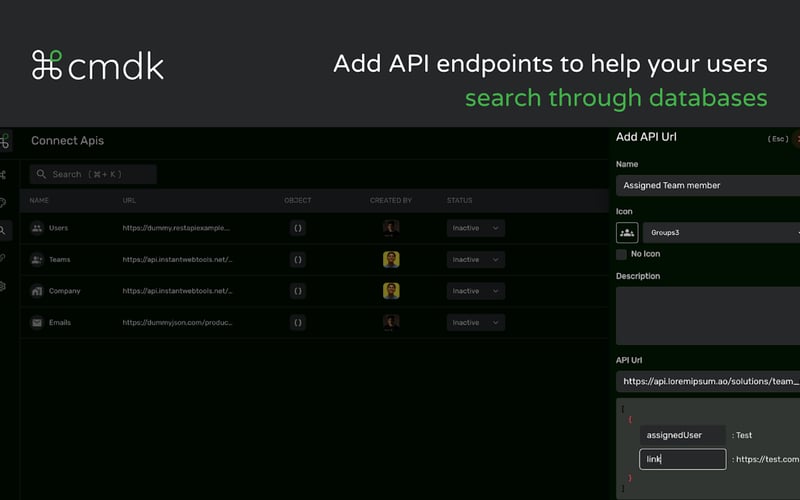800x500 pixels.
Task: Click the dummy.restapiexample URL in Users row
Action: click(x=176, y=228)
